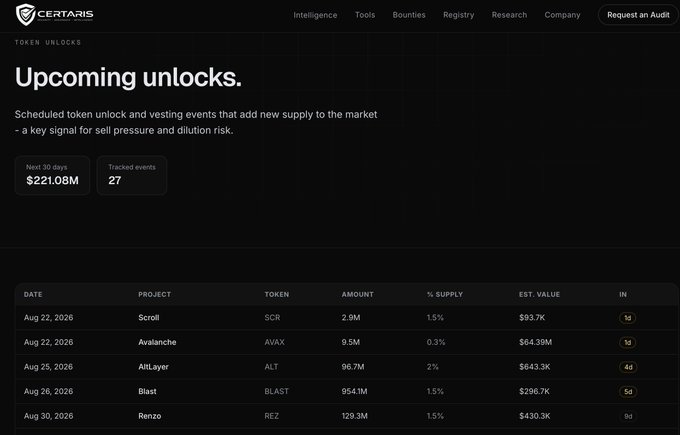Click the 1d badge in Avalanche row
This screenshot has width=680, height=435.
tap(628, 343)
